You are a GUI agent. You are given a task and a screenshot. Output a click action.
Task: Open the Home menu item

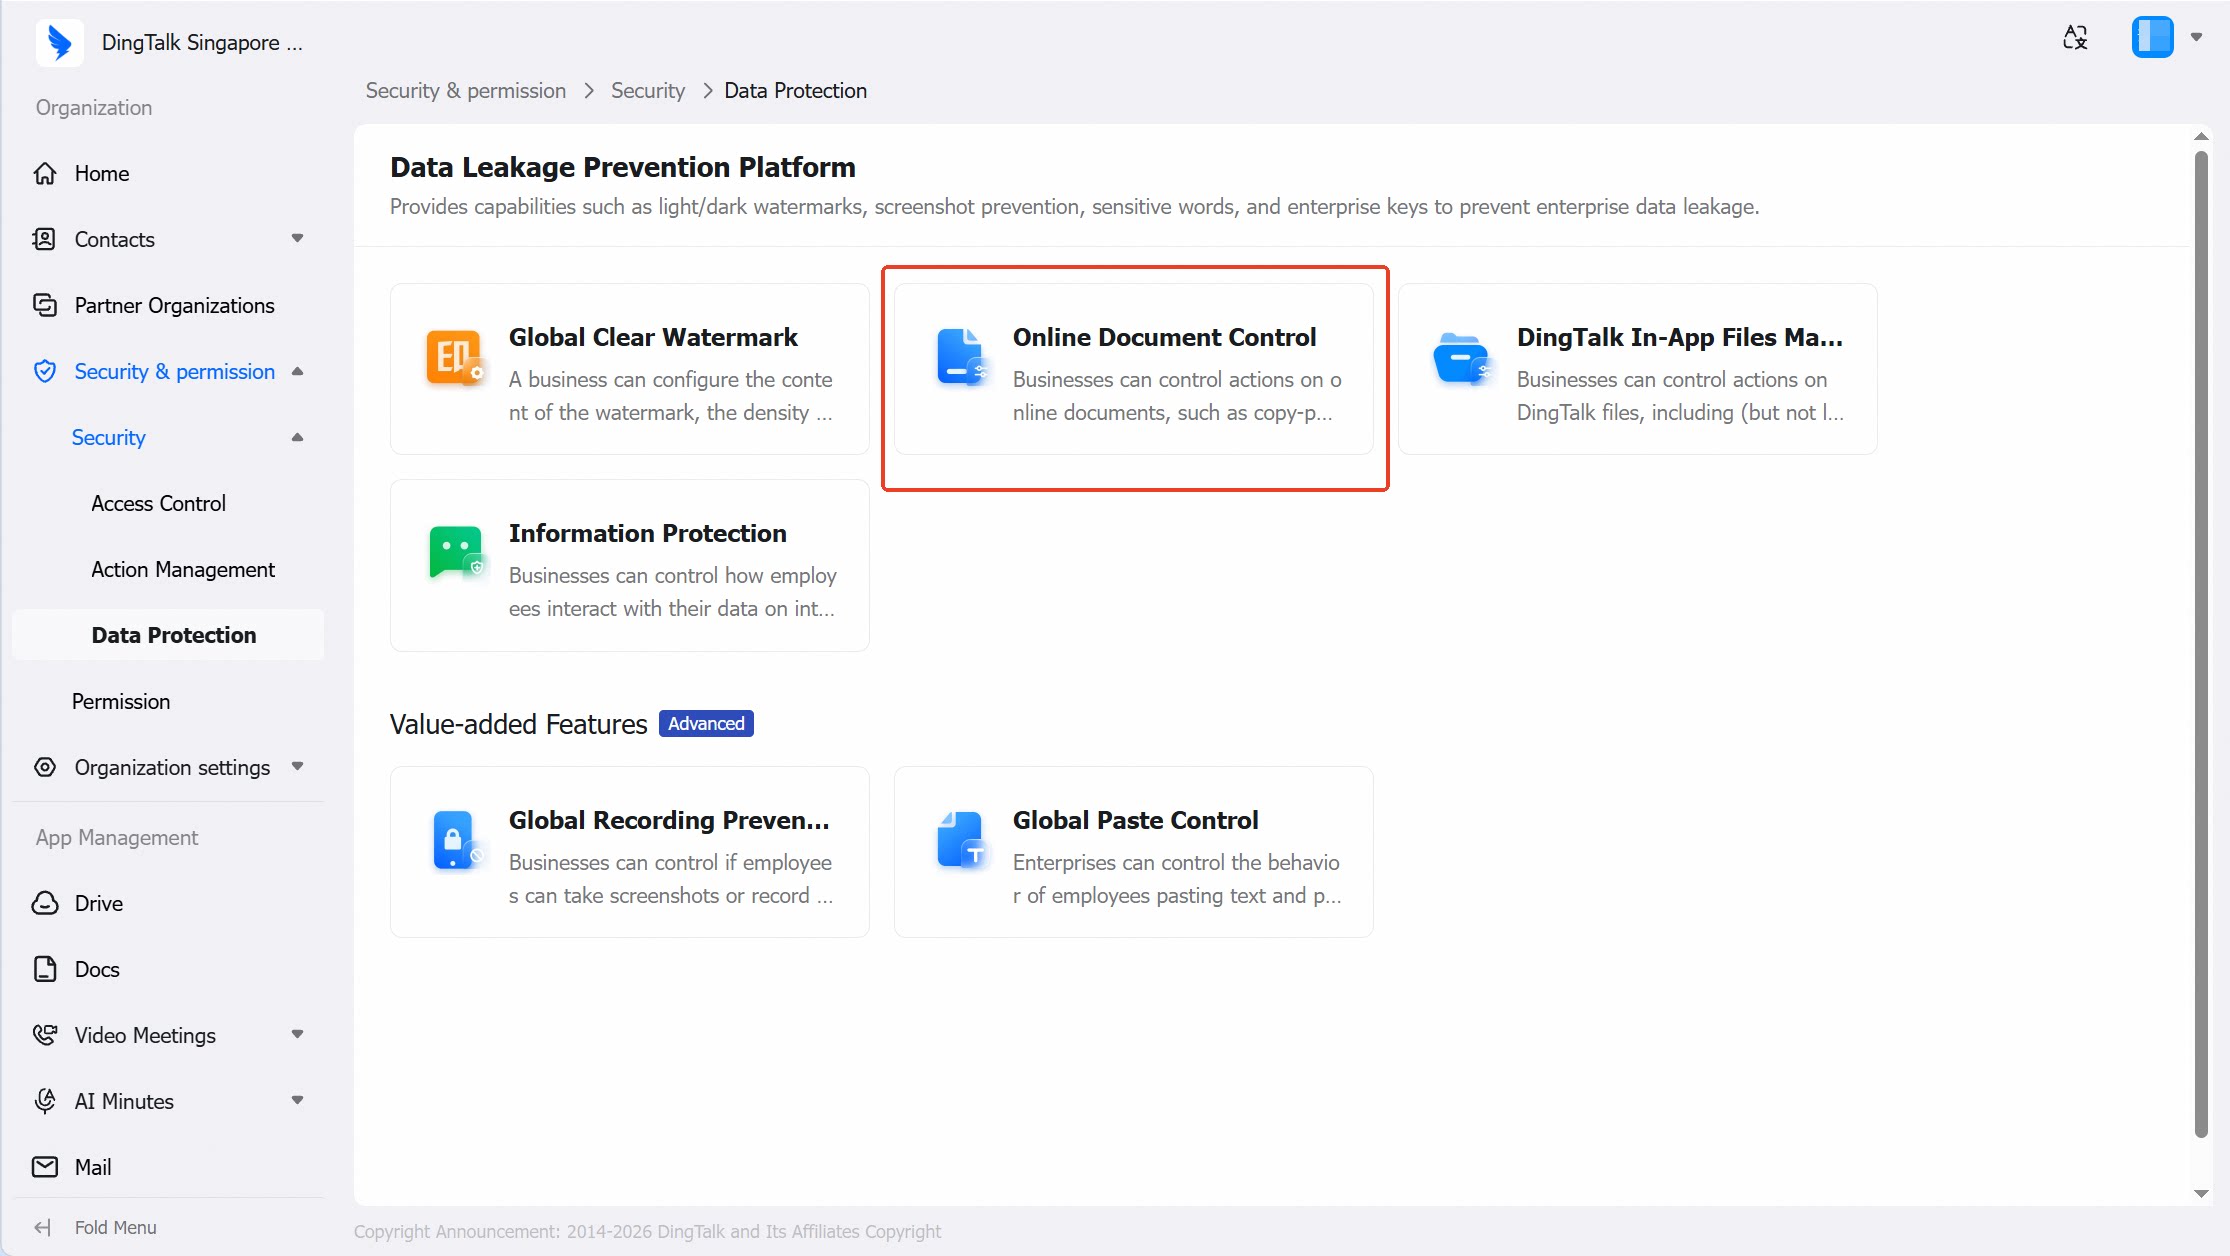tap(168, 173)
